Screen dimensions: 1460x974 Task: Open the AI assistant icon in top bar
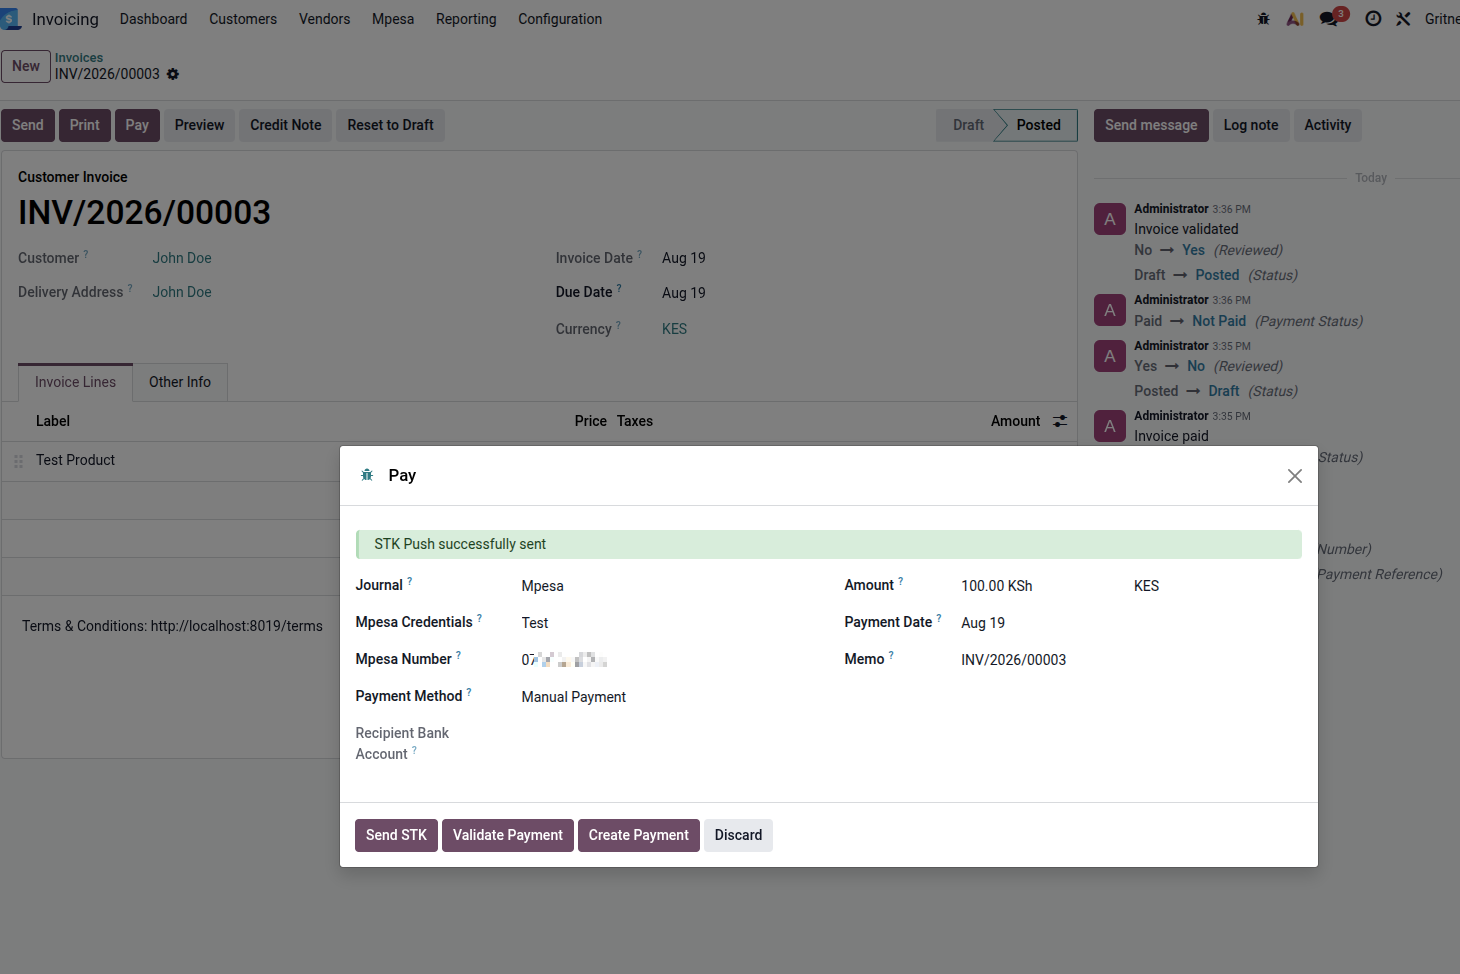click(1295, 19)
